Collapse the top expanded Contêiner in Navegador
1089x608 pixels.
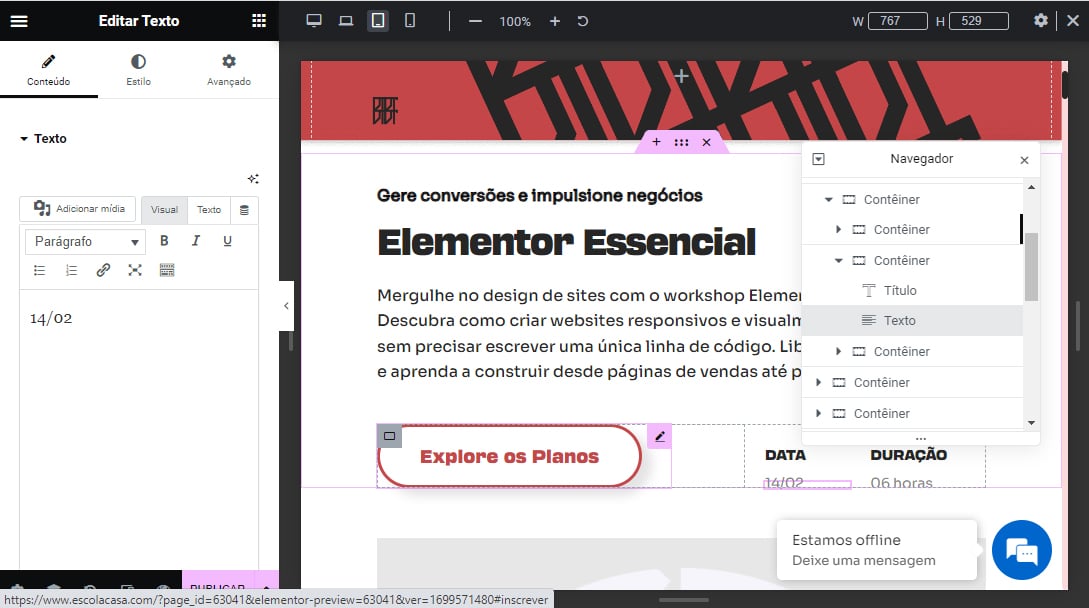(x=829, y=199)
